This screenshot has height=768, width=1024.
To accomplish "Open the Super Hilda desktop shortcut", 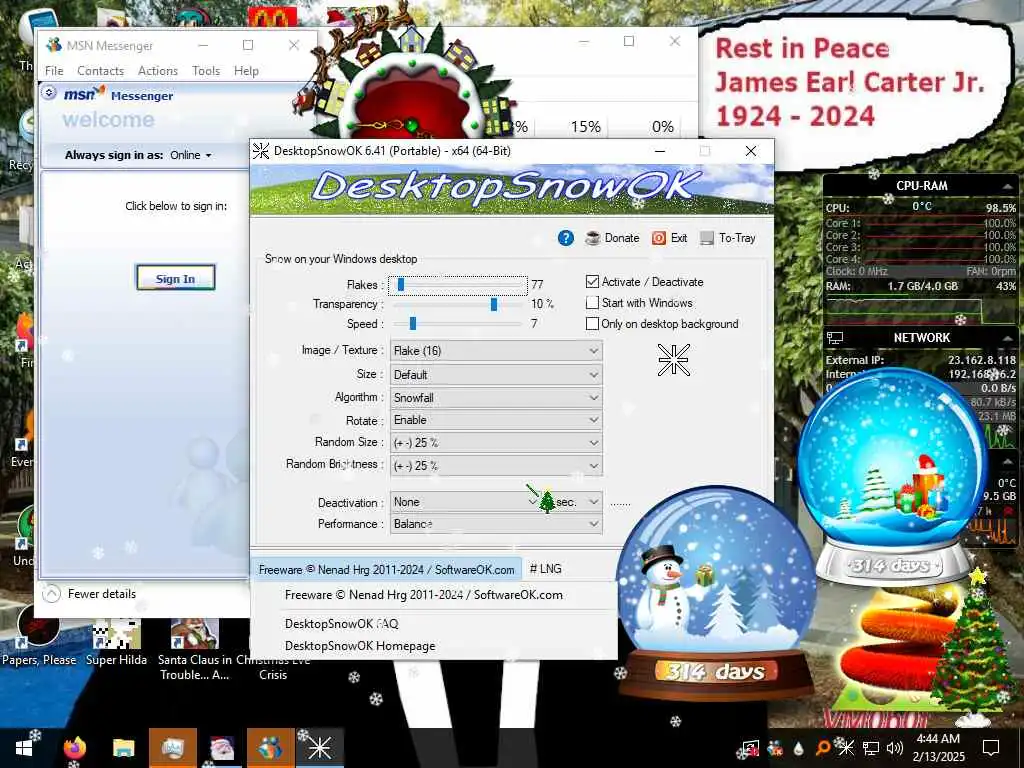I will (x=116, y=643).
